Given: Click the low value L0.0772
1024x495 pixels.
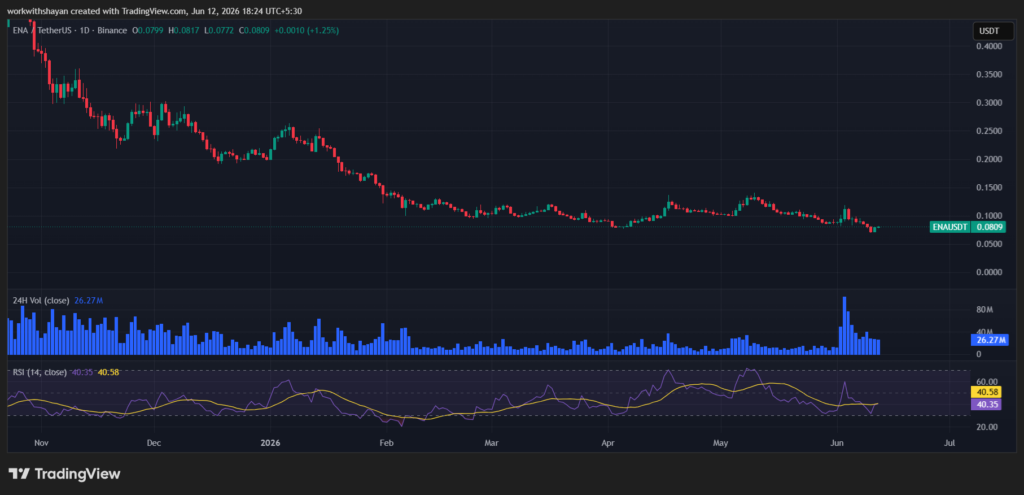Looking at the screenshot, I should tap(217, 30).
